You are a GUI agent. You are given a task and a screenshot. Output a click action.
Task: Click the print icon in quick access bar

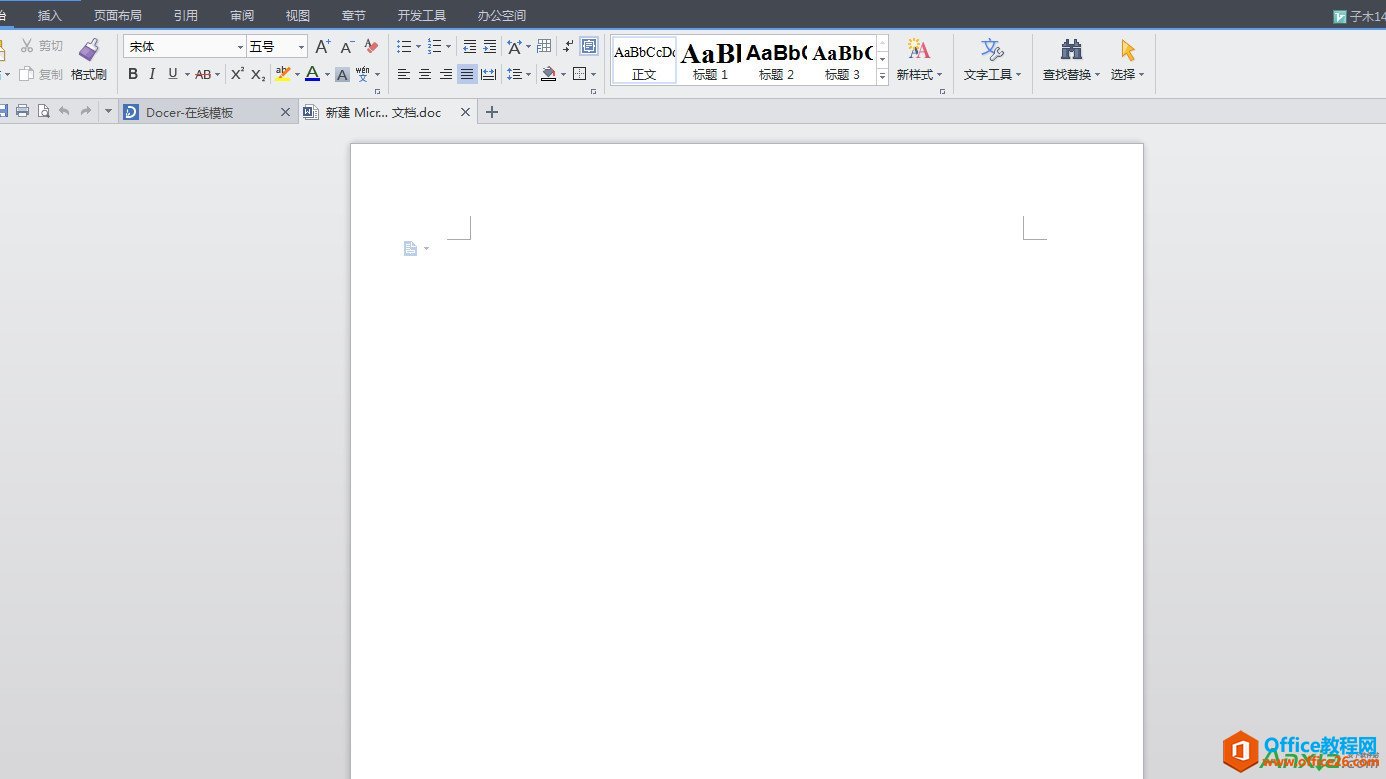tap(22, 111)
